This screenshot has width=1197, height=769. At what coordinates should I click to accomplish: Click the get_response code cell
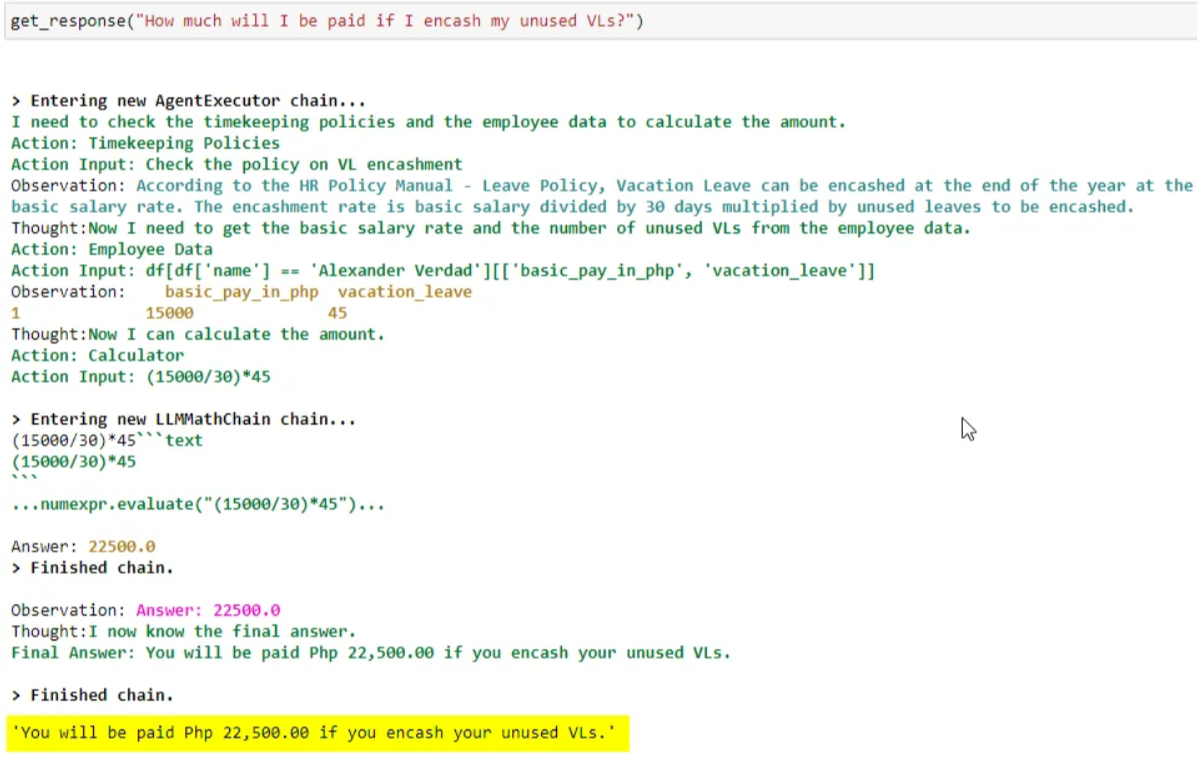(330, 20)
